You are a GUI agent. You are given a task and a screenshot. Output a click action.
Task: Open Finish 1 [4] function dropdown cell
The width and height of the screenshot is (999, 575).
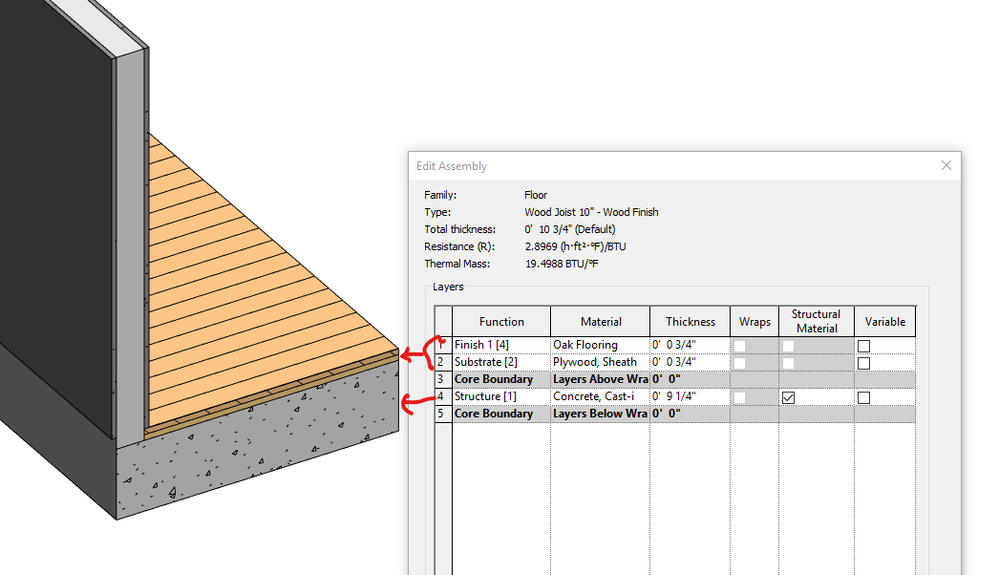[x=501, y=345]
